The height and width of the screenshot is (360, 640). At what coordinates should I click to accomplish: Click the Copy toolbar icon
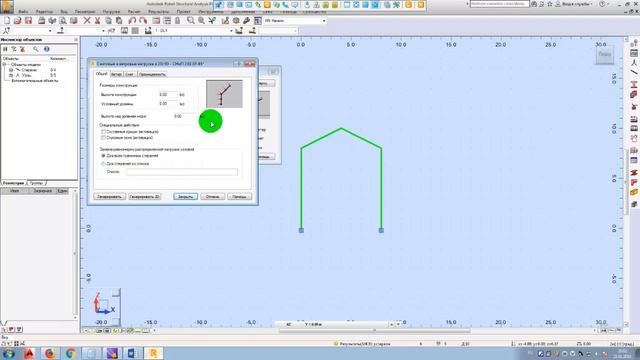tap(108, 20)
